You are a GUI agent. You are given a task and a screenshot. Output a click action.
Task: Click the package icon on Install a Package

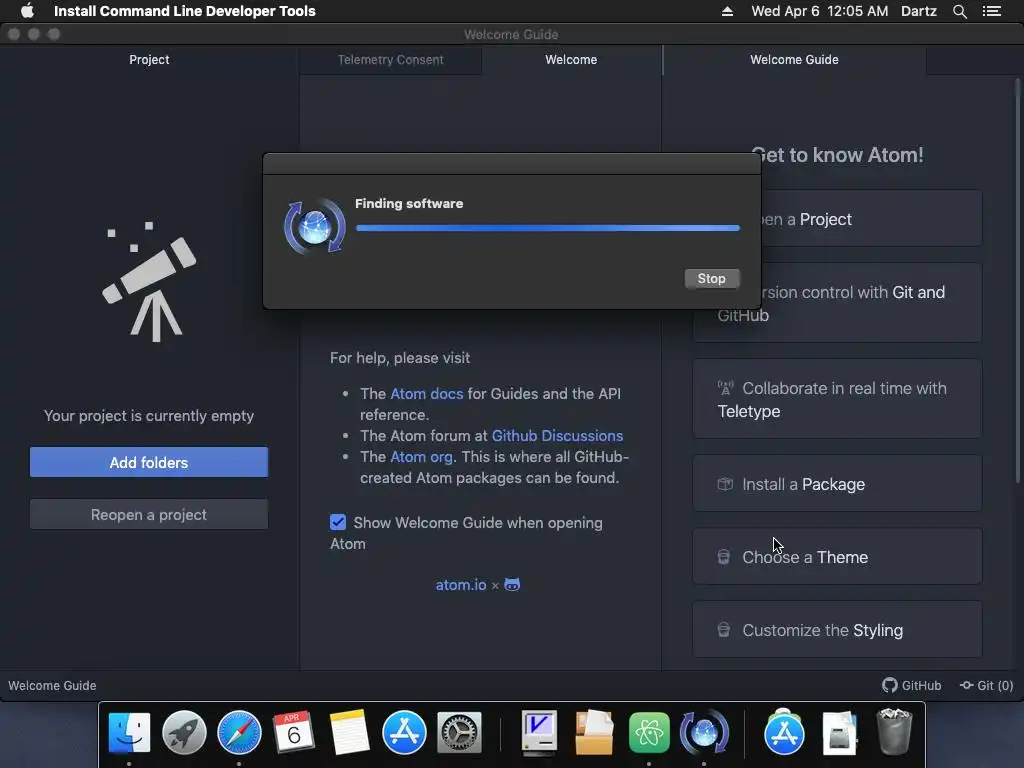click(x=725, y=484)
